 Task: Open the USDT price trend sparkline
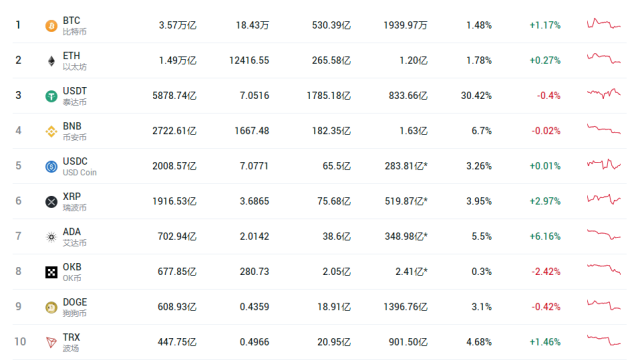pos(604,93)
